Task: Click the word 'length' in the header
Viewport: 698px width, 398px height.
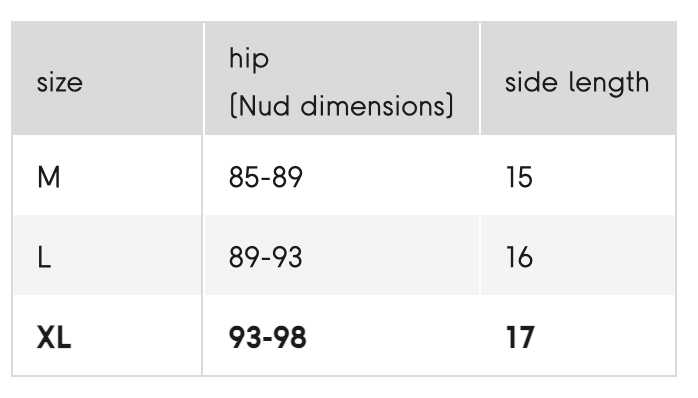Action: tap(609, 84)
